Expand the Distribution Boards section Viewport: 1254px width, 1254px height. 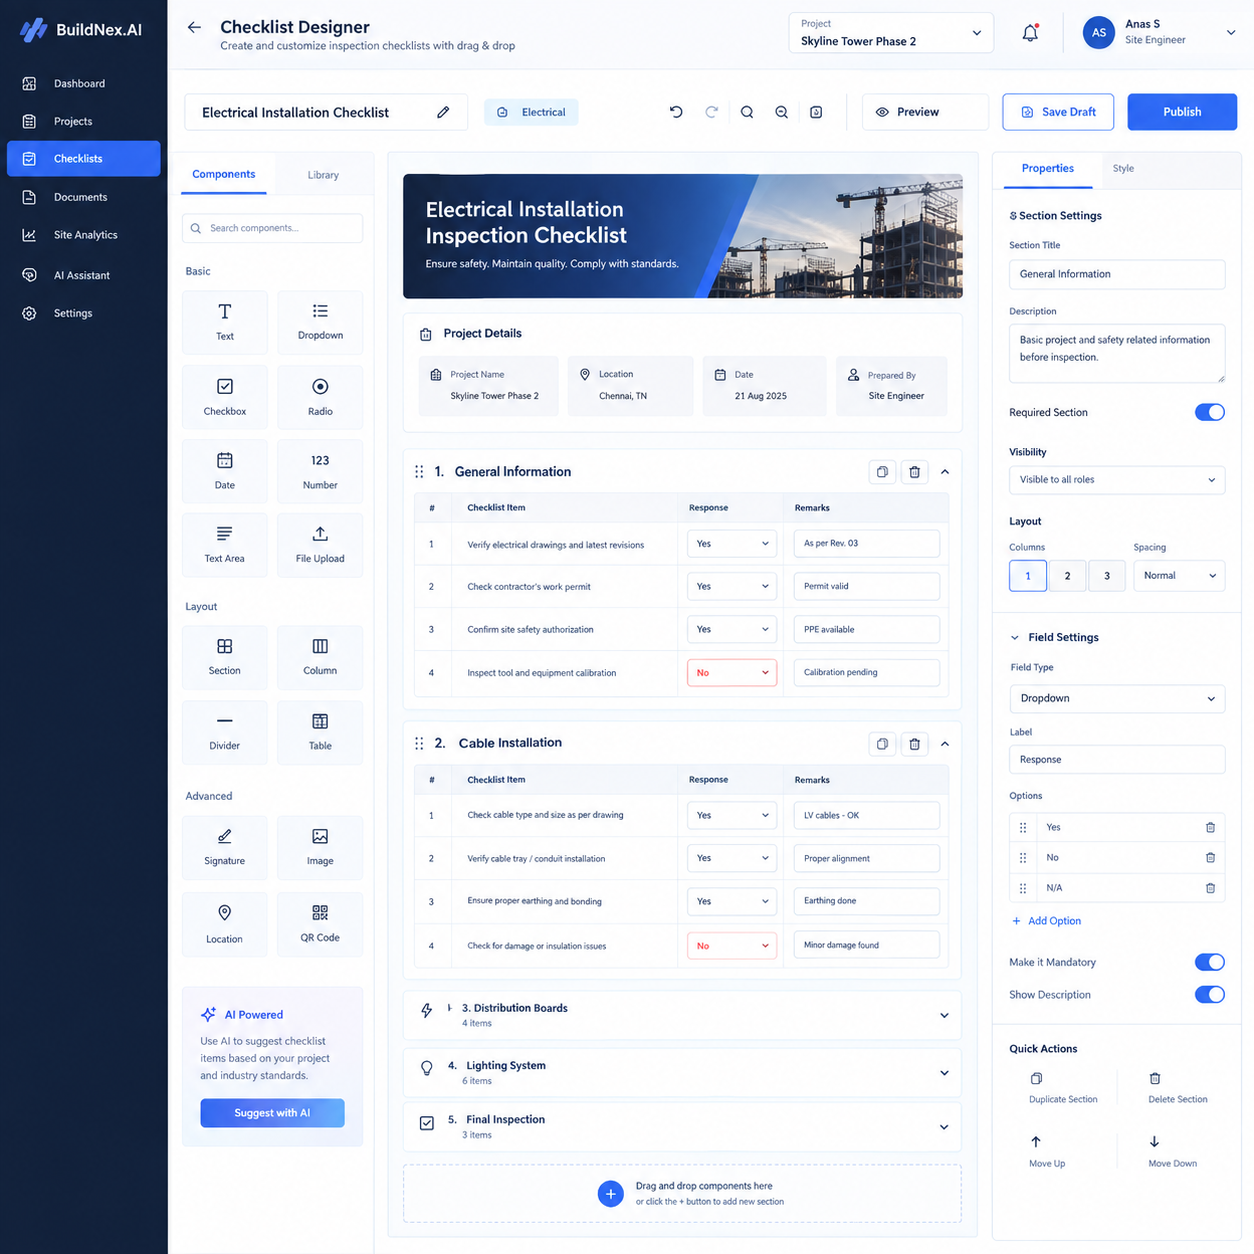944,1015
